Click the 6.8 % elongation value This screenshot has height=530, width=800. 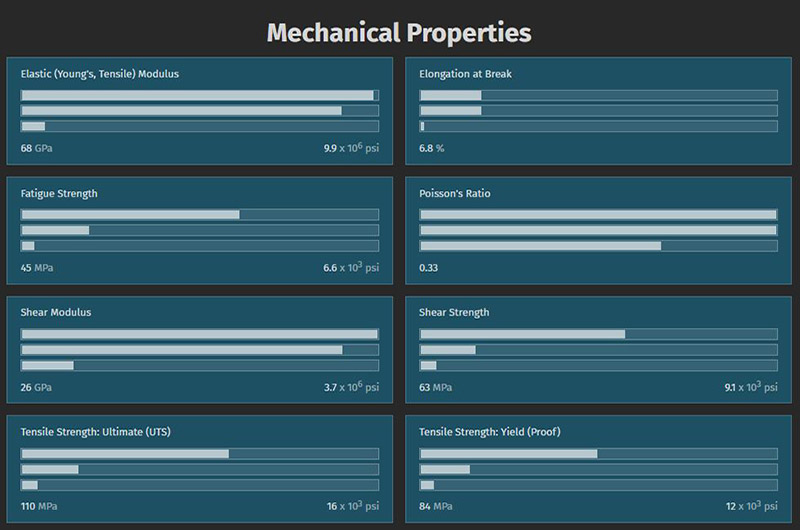pos(432,148)
